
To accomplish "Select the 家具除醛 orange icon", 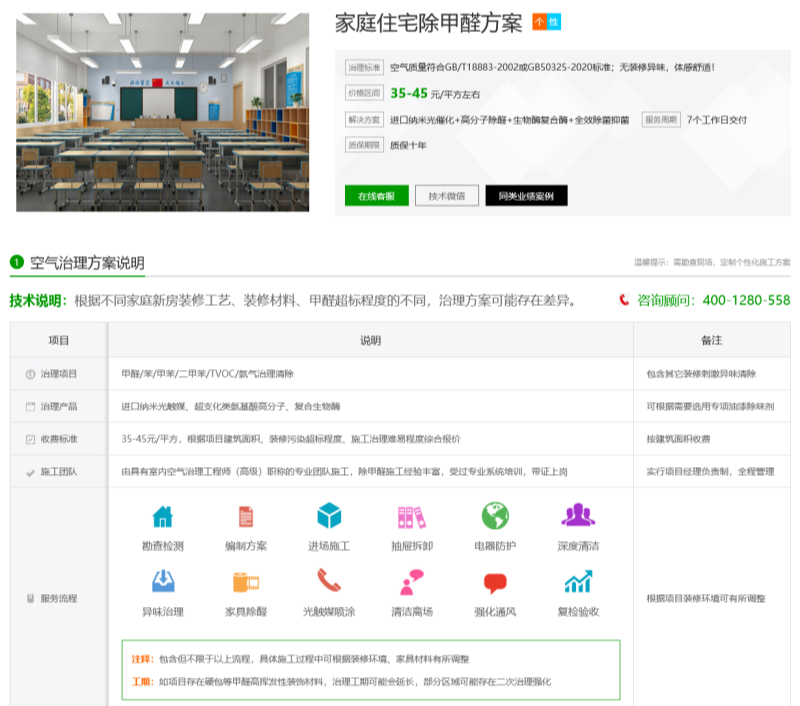I will point(245,581).
